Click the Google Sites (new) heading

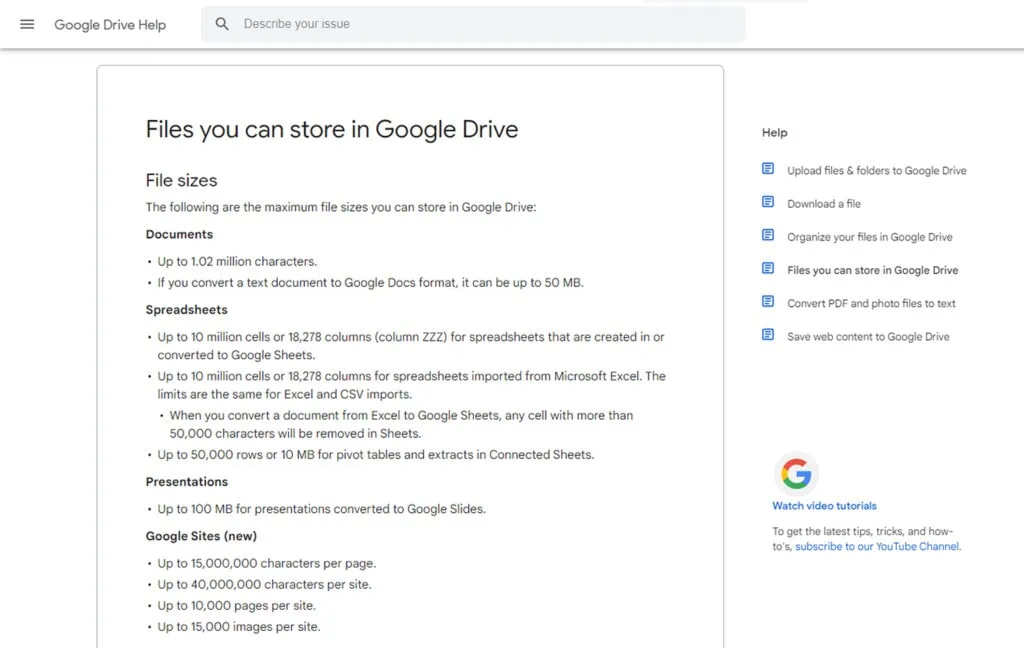201,536
